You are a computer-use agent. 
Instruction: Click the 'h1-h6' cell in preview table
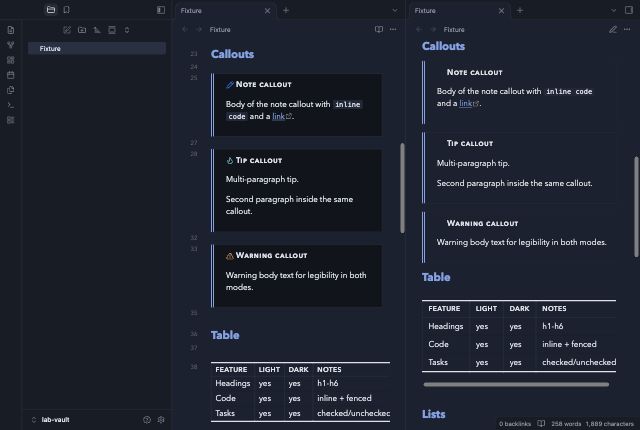point(552,326)
